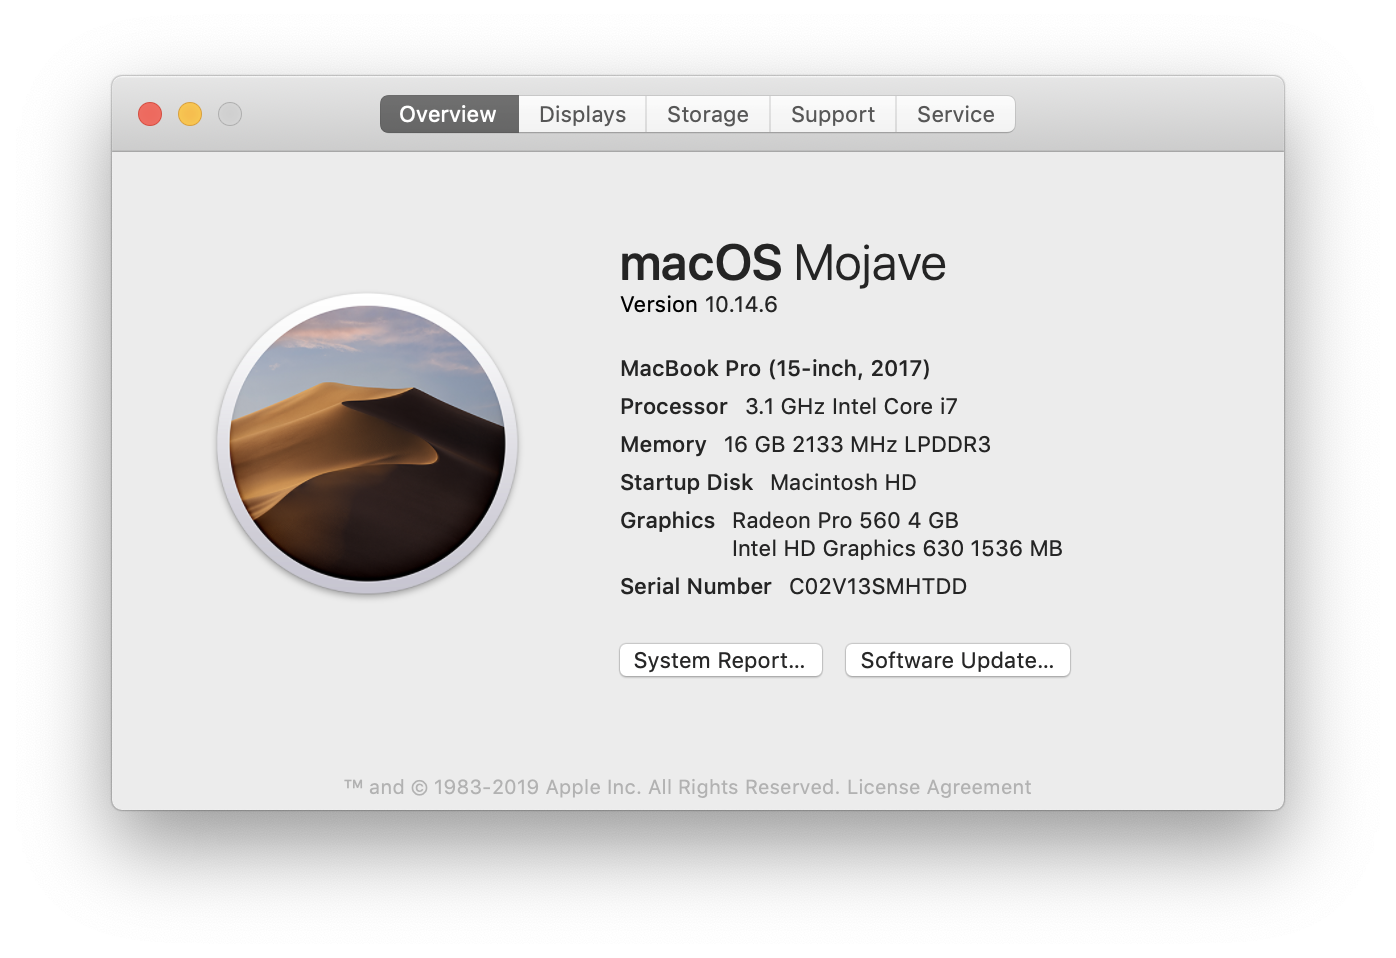The image size is (1396, 958).
Task: Close the window with red button
Action: (150, 114)
